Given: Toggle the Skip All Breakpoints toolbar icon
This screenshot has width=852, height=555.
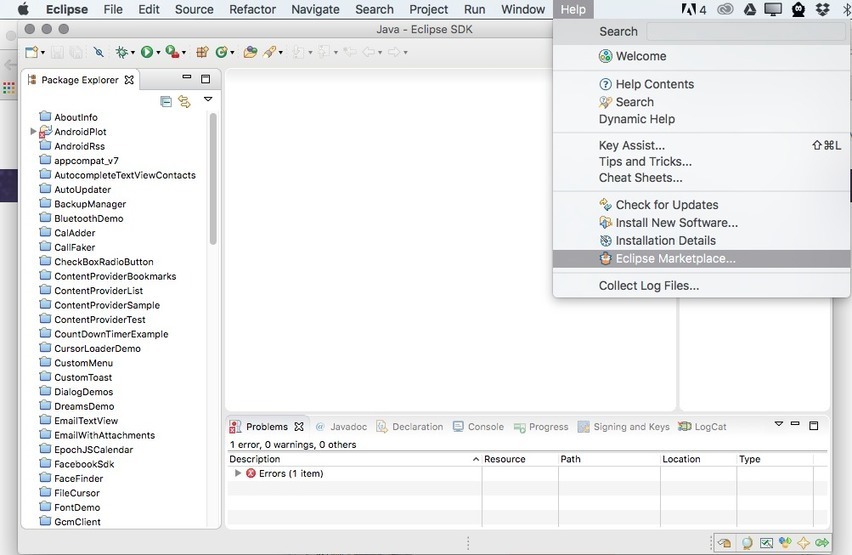Looking at the screenshot, I should coord(99,52).
